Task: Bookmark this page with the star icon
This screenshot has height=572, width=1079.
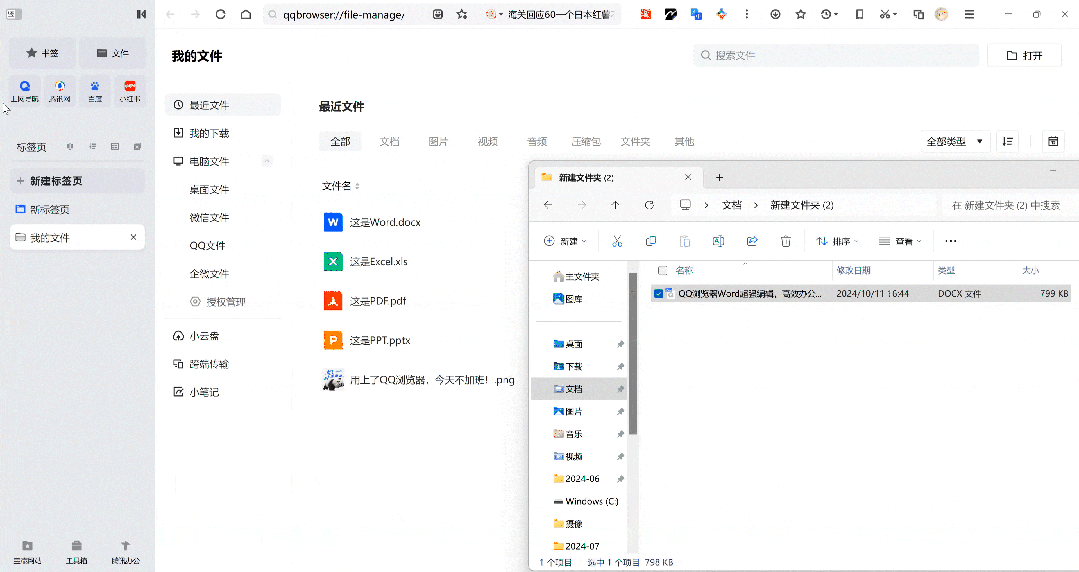Action: [x=461, y=15]
